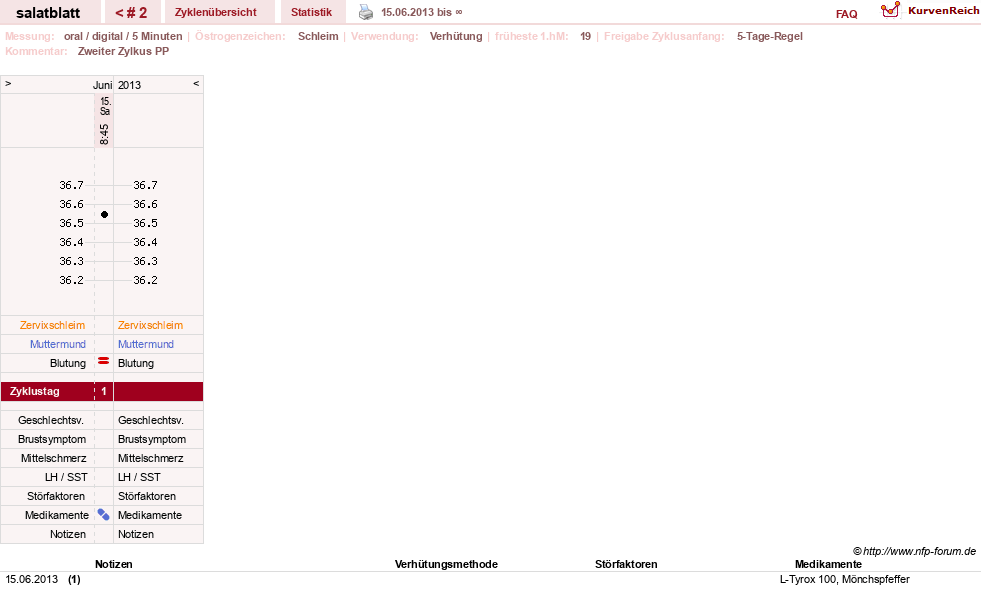Image resolution: width=981 pixels, height=603 pixels.
Task: Click the 'Verhütung' usage value
Action: pyautogui.click(x=456, y=36)
